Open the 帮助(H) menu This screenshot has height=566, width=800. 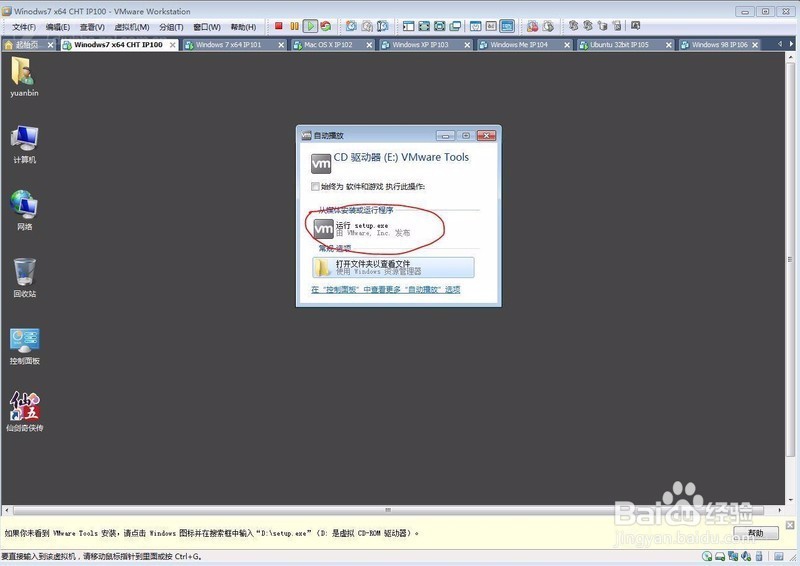[243, 27]
